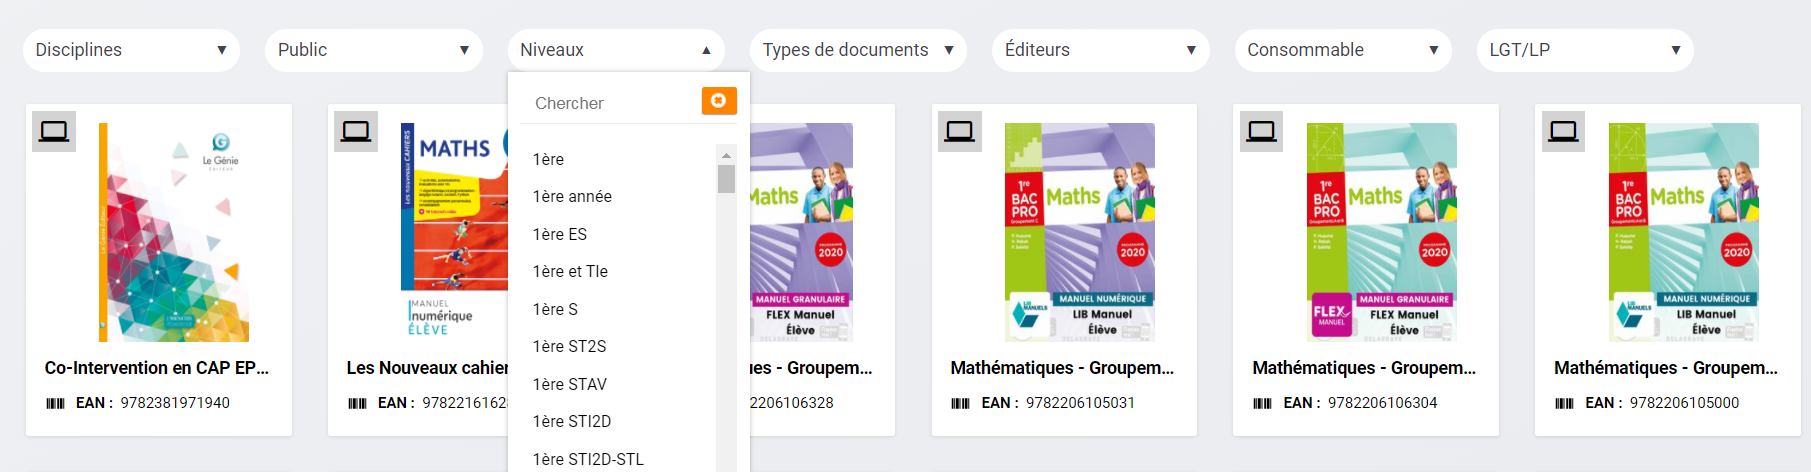1811x472 pixels.
Task: Click the Niveaux list scrollbar up arrow
Action: 726,155
